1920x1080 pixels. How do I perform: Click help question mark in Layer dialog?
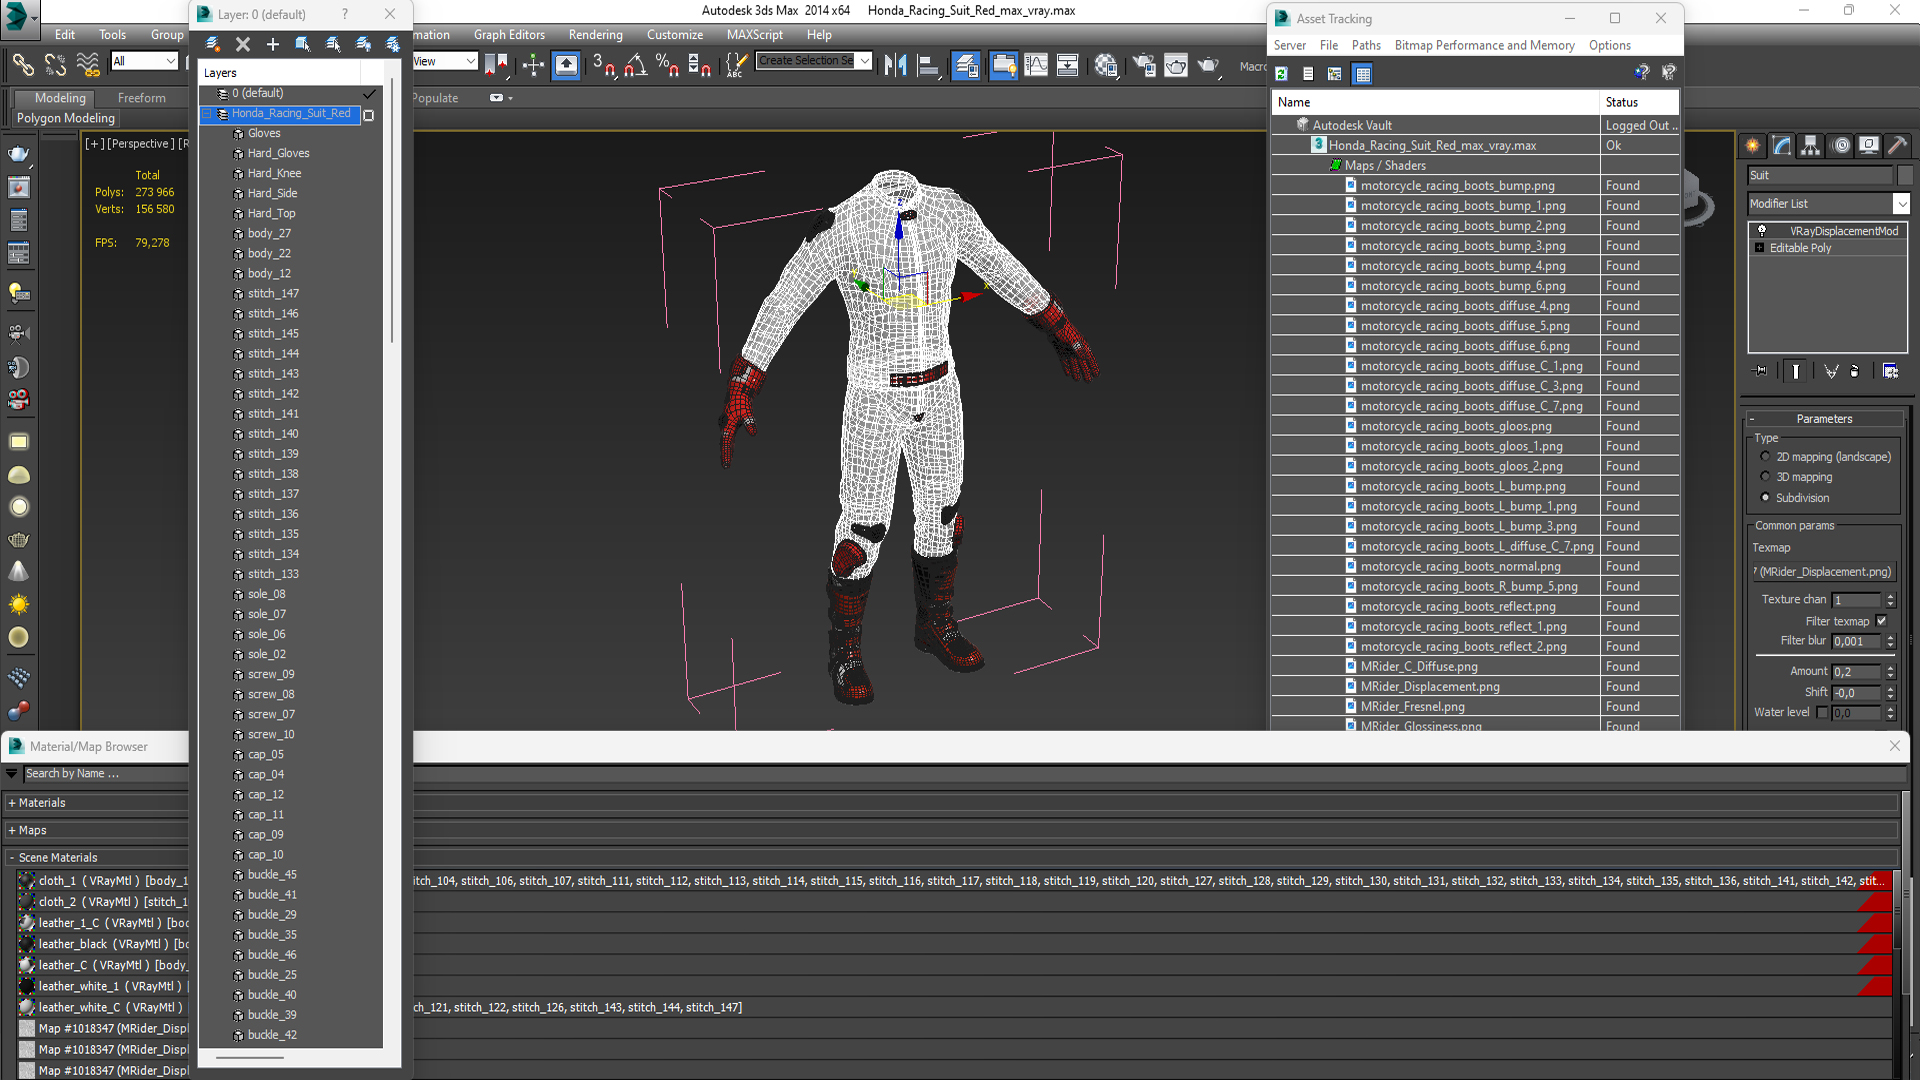point(345,14)
